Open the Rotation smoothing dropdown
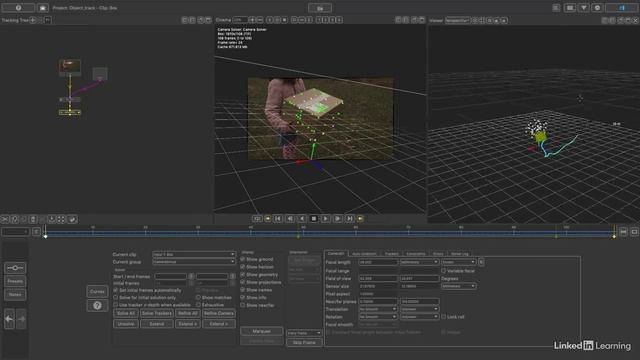 click(378, 317)
